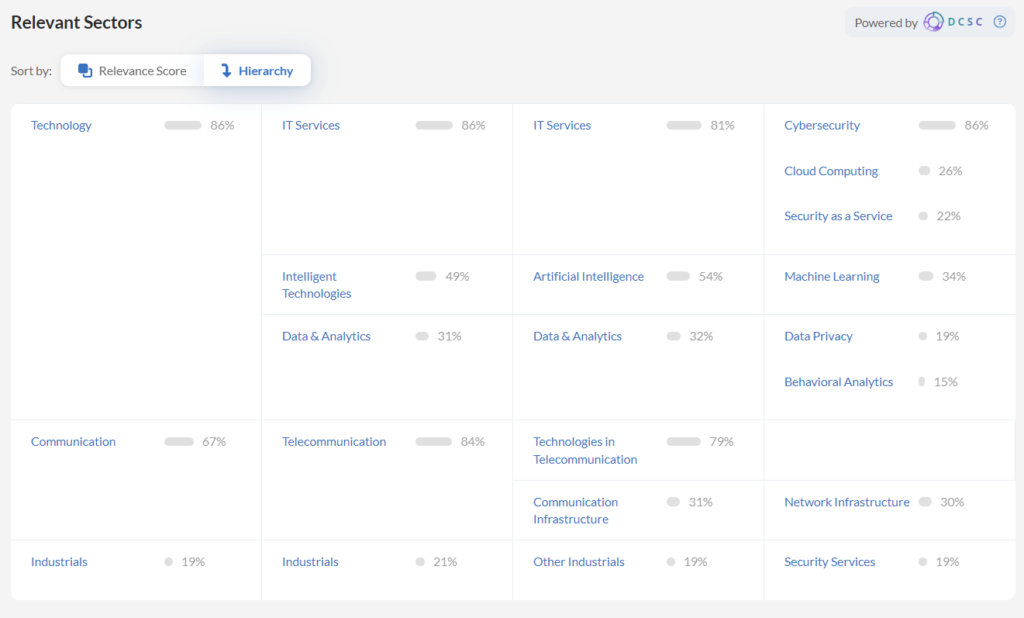Click the DCSC logo icon
This screenshot has height=618, width=1024.
933,22
